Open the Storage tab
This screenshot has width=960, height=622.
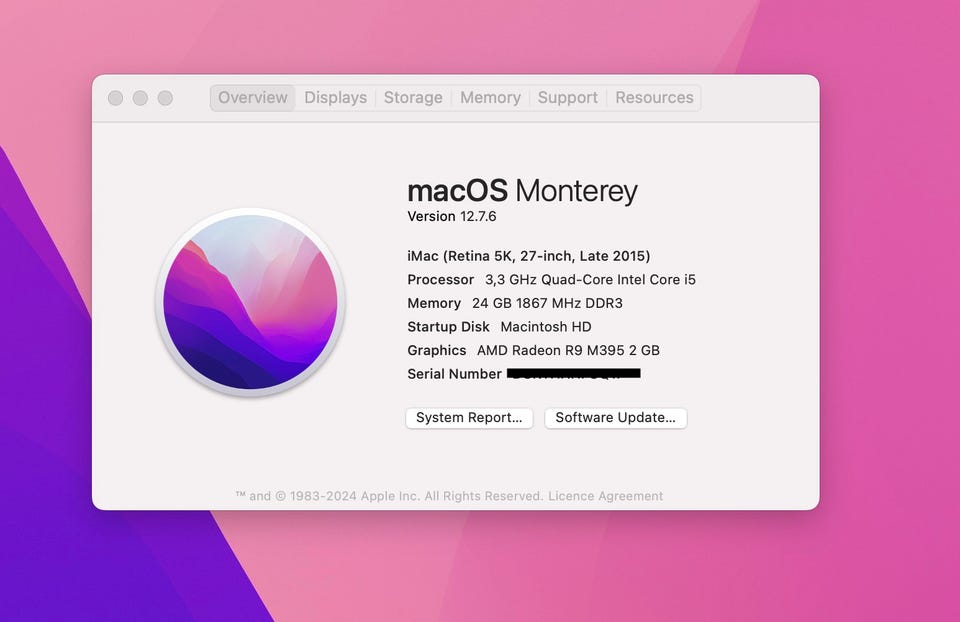(413, 98)
